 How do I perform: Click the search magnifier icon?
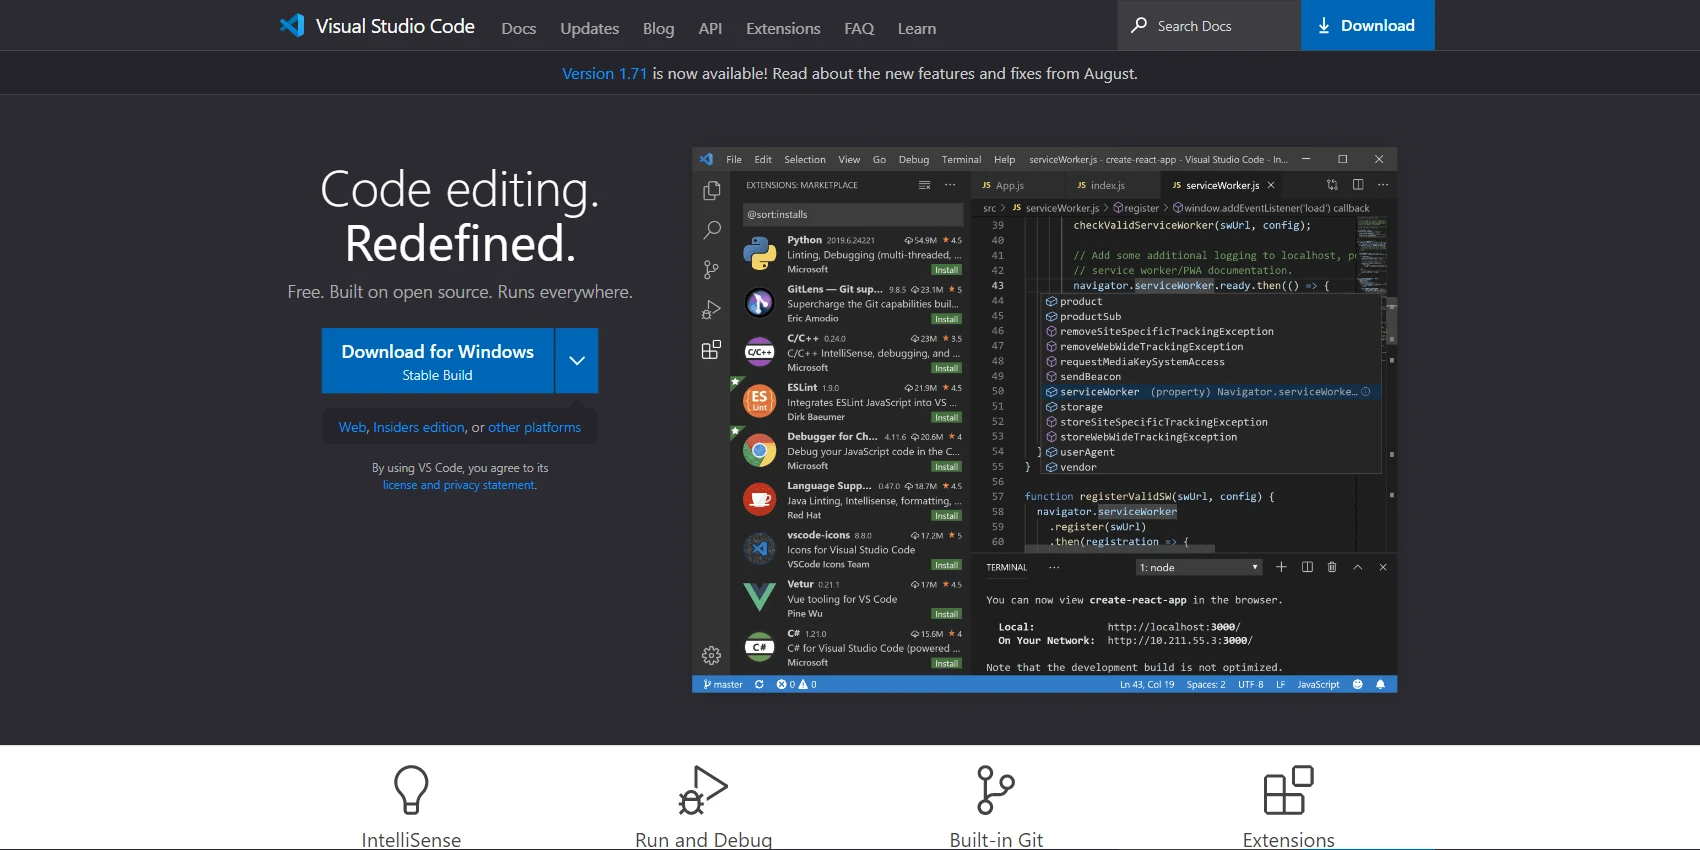[x=1139, y=25]
